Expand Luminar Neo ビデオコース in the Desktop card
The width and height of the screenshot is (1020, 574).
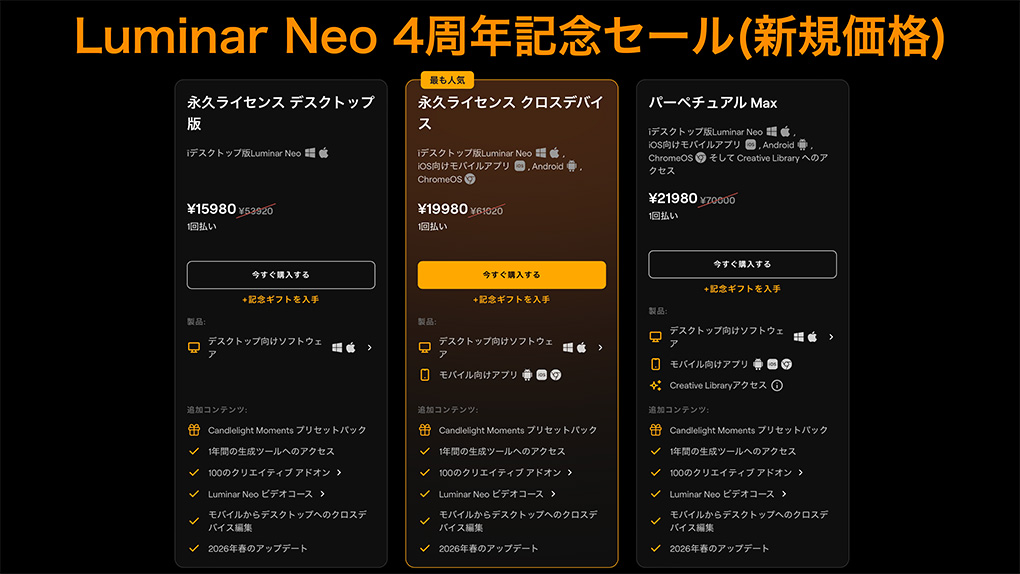tap(323, 494)
